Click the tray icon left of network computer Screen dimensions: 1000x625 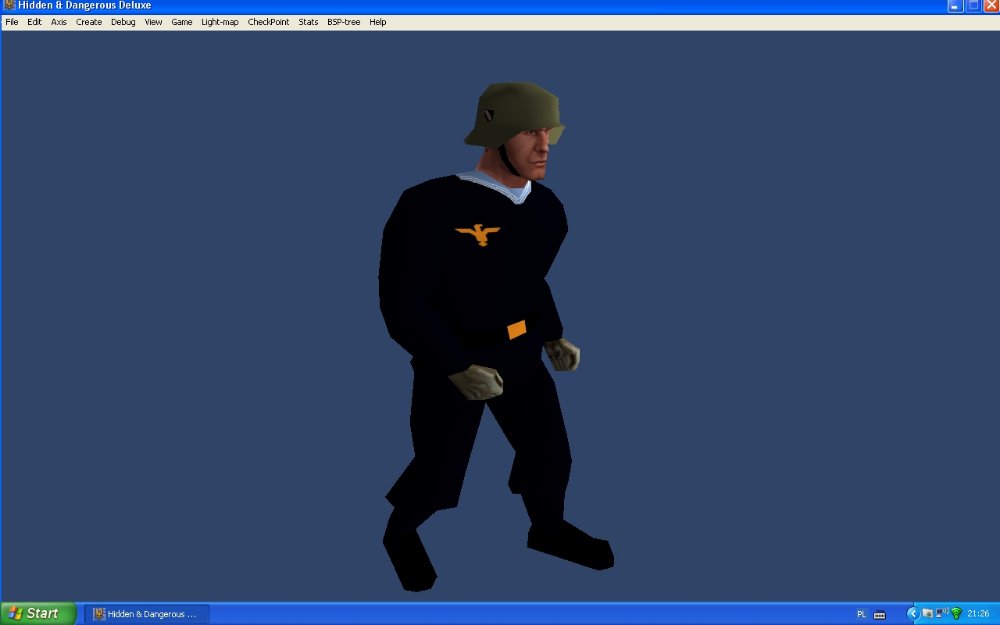[x=927, y=614]
